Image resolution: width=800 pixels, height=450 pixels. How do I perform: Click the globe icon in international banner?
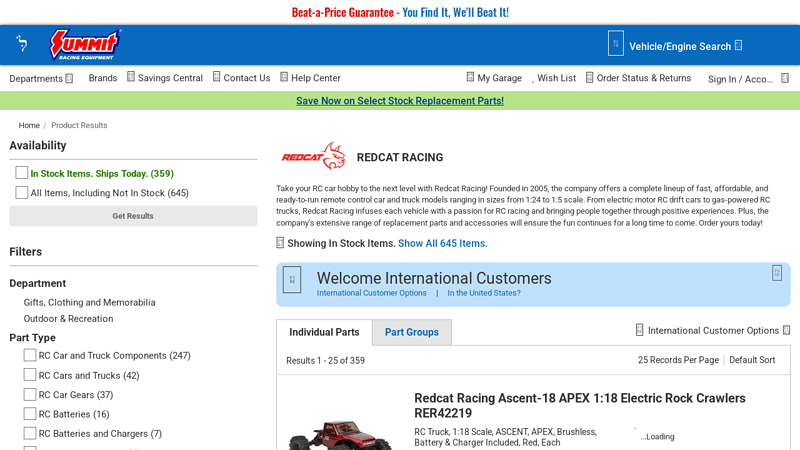[x=292, y=280]
